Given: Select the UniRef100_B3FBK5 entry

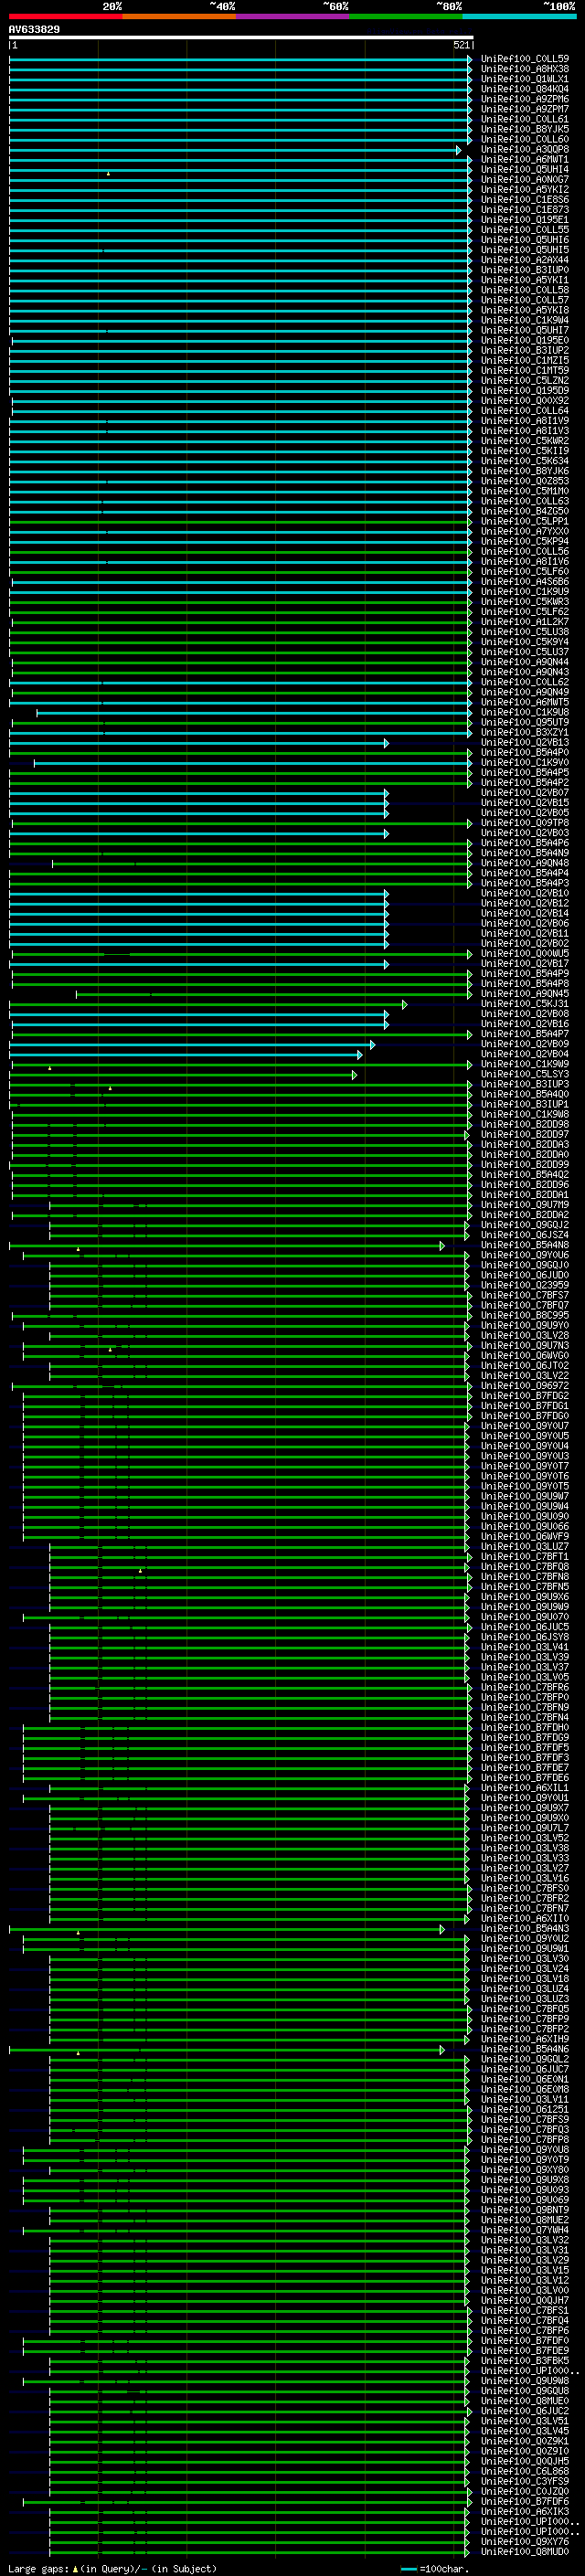Looking at the screenshot, I should tap(524, 2360).
